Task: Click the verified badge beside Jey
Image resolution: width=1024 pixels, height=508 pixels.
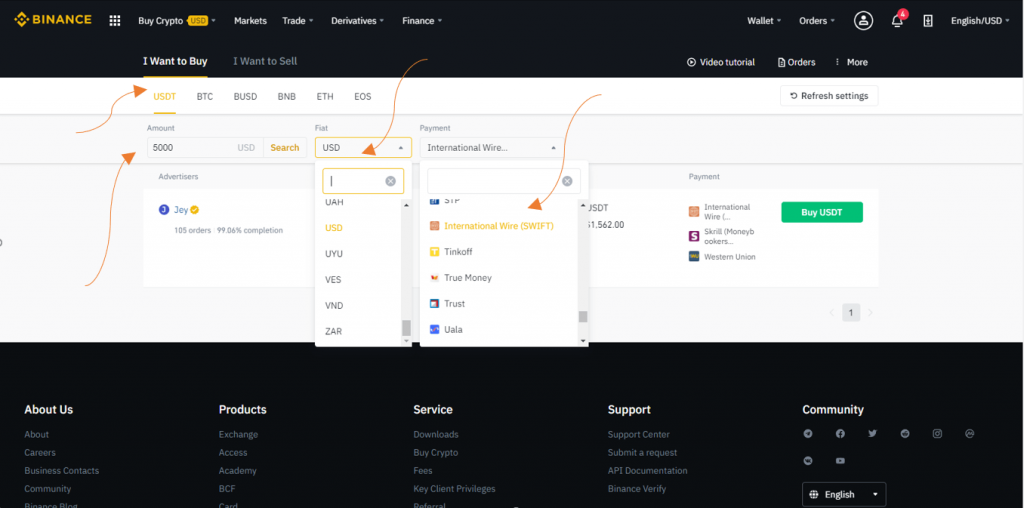Action: tap(195, 210)
